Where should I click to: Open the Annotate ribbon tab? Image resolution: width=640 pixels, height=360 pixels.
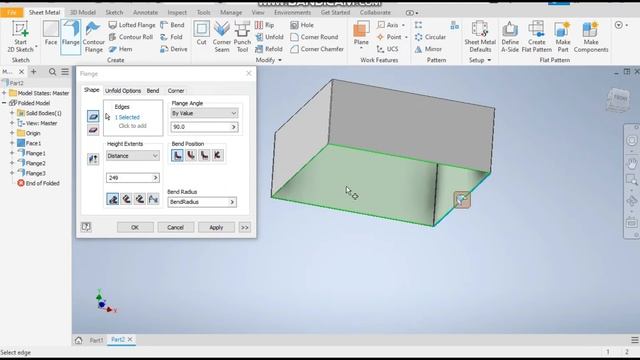point(145,13)
